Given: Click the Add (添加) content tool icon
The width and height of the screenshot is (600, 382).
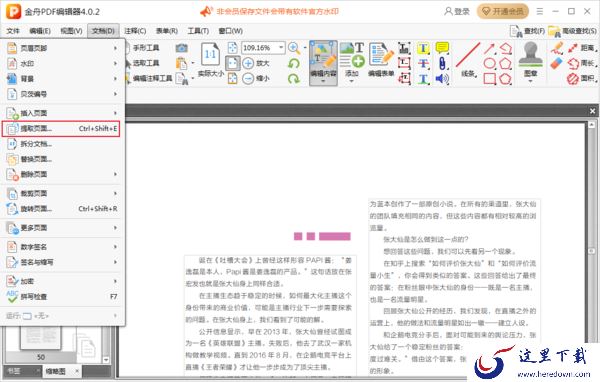Looking at the screenshot, I should tap(352, 56).
